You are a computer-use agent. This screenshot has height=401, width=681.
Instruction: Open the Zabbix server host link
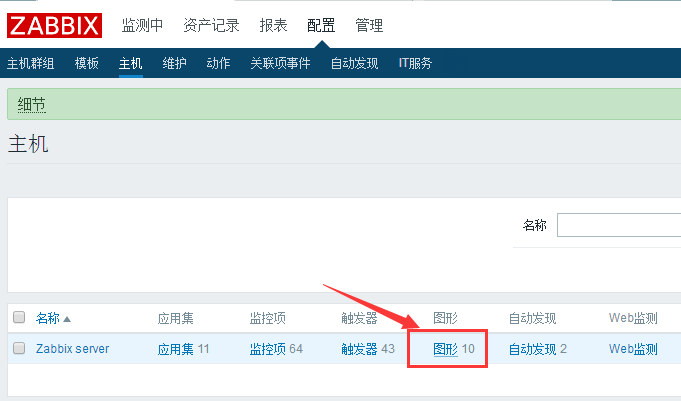(x=73, y=349)
